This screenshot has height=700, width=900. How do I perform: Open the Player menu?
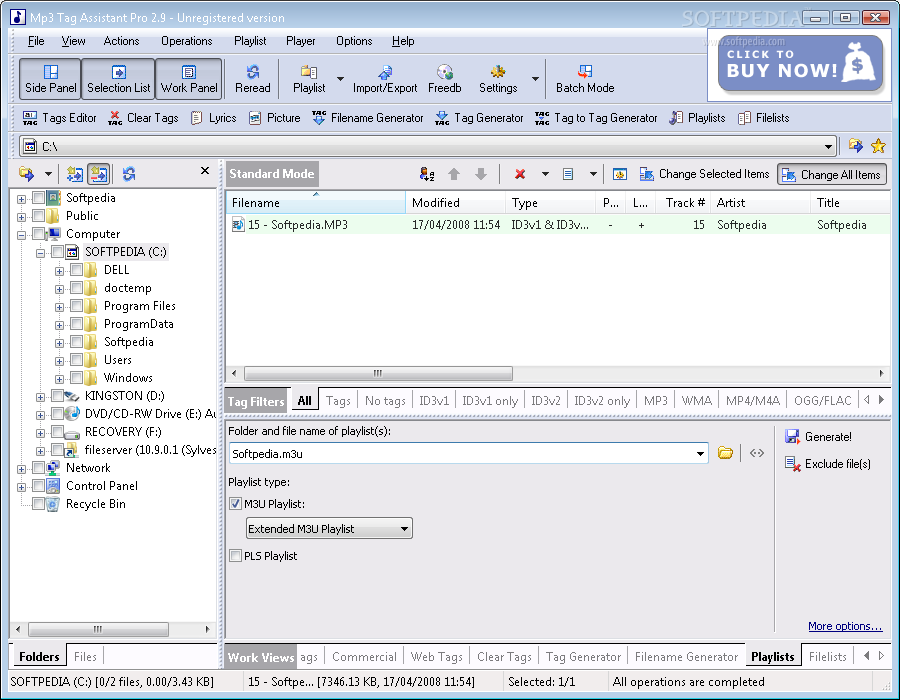(301, 41)
